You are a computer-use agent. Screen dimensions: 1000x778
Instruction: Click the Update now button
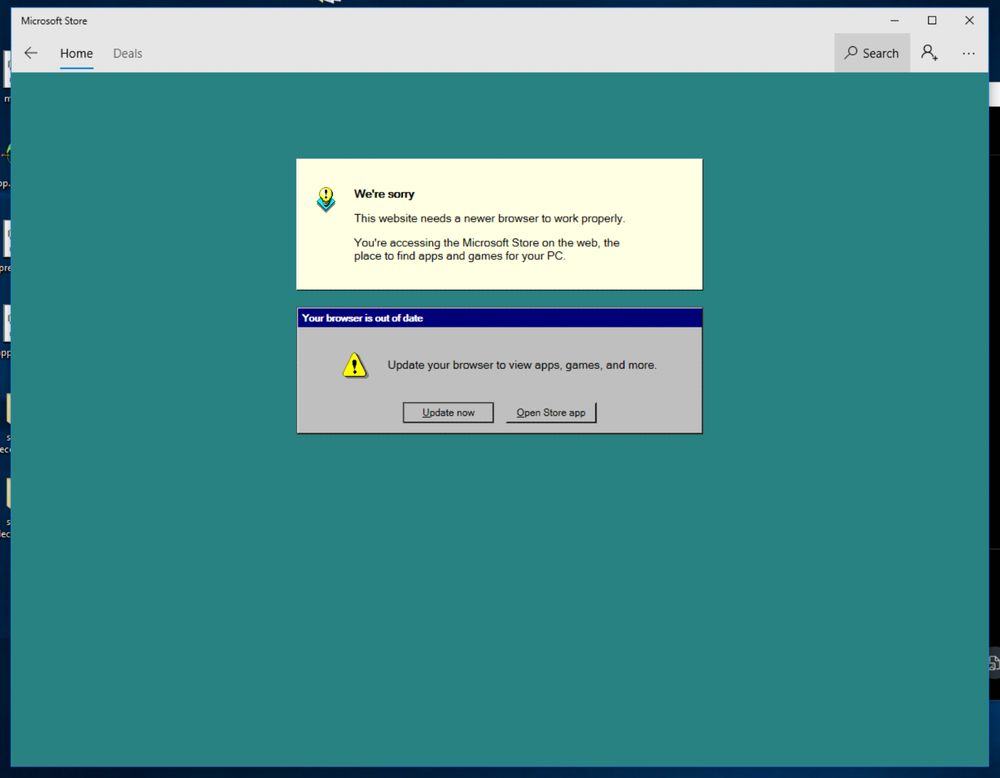(448, 413)
